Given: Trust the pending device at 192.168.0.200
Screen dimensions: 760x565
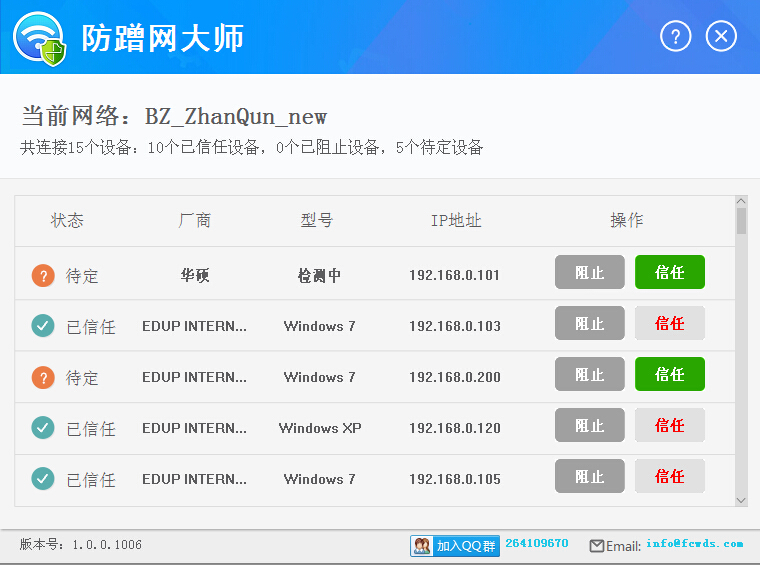Looking at the screenshot, I should click(x=669, y=374).
